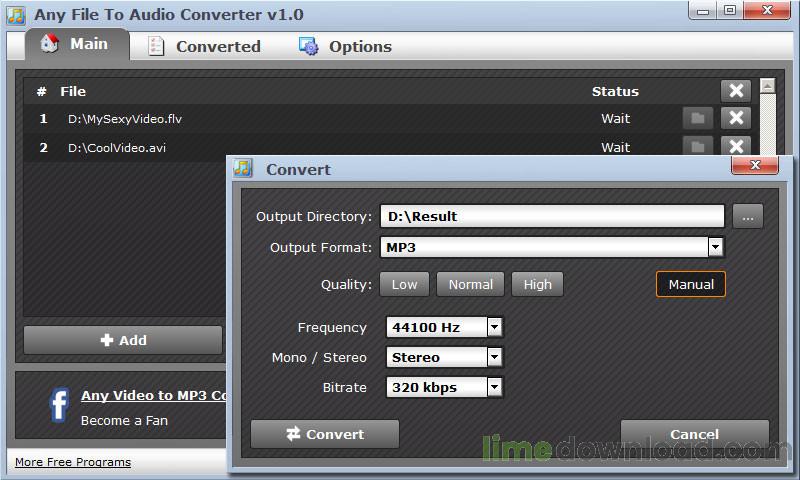Click app music note icon in title bar
The width and height of the screenshot is (800, 480).
tap(16, 15)
